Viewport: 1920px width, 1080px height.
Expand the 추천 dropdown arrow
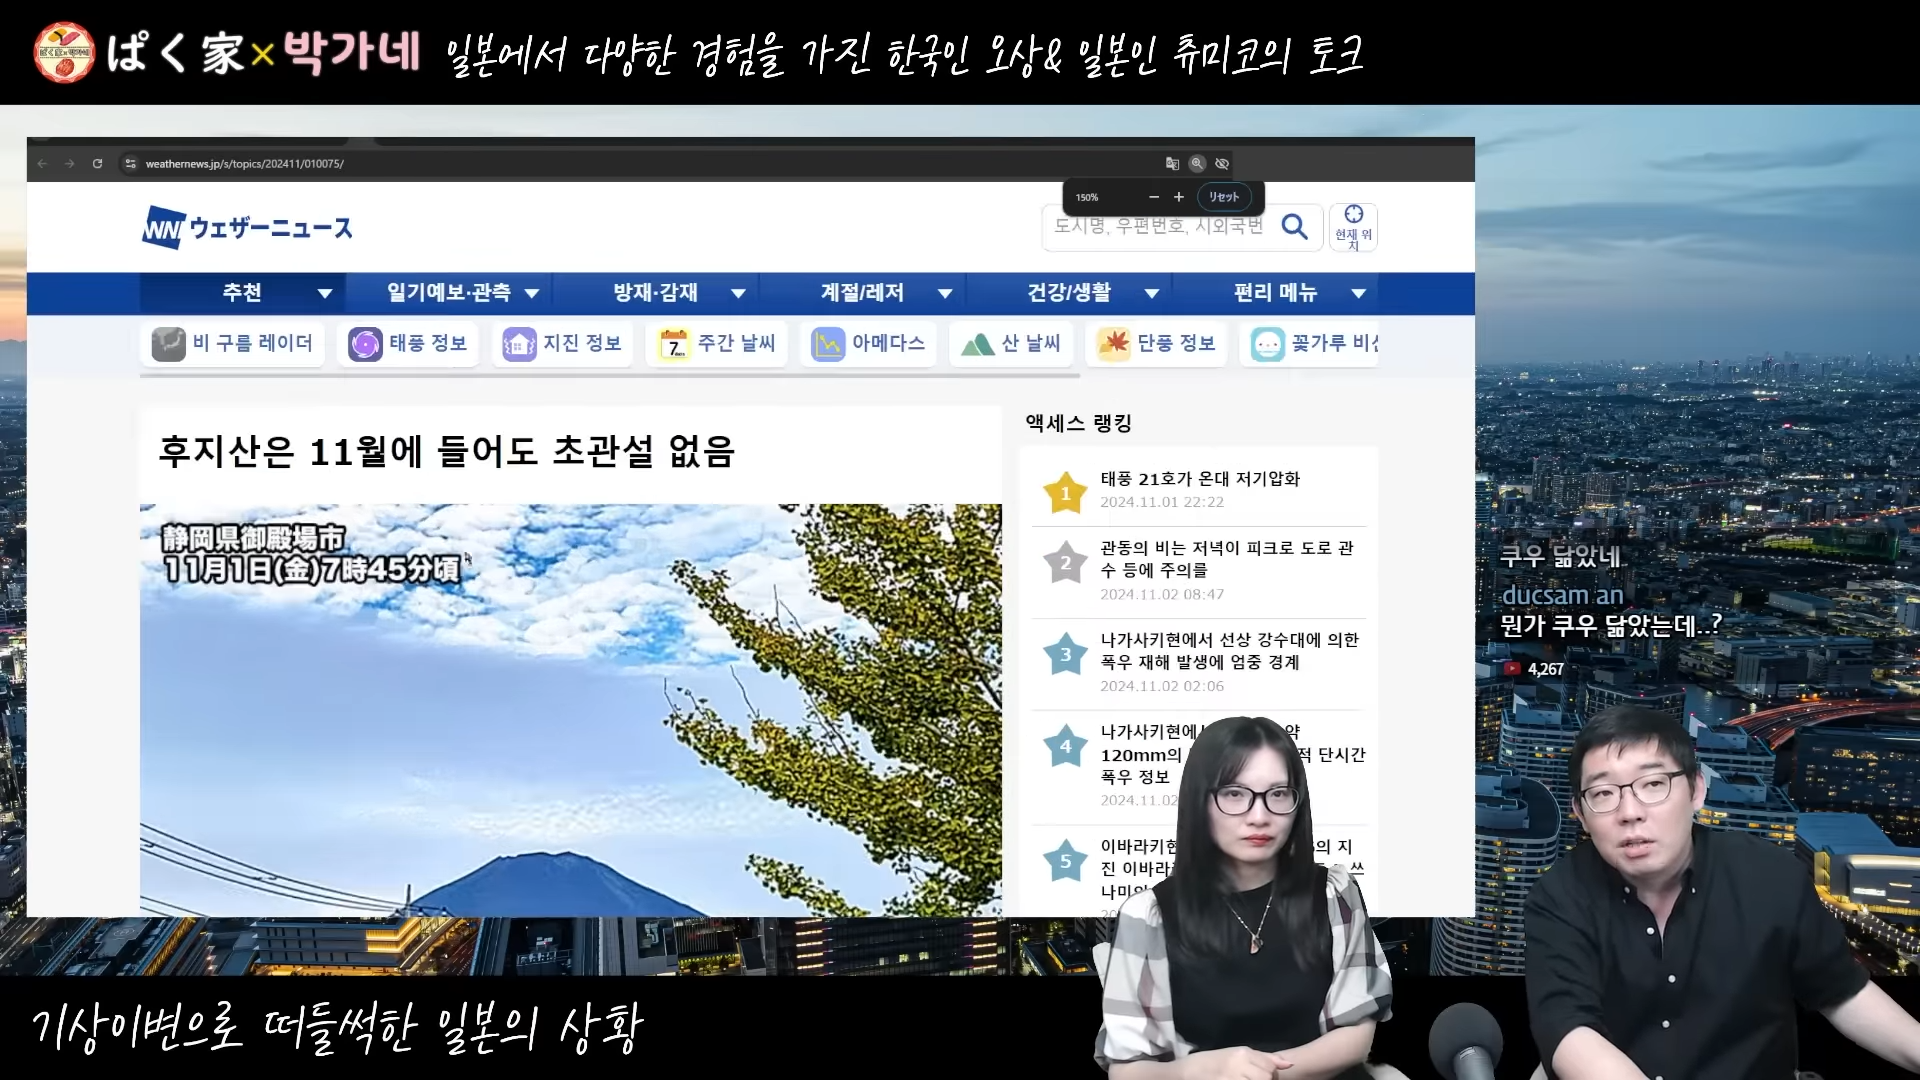325,294
